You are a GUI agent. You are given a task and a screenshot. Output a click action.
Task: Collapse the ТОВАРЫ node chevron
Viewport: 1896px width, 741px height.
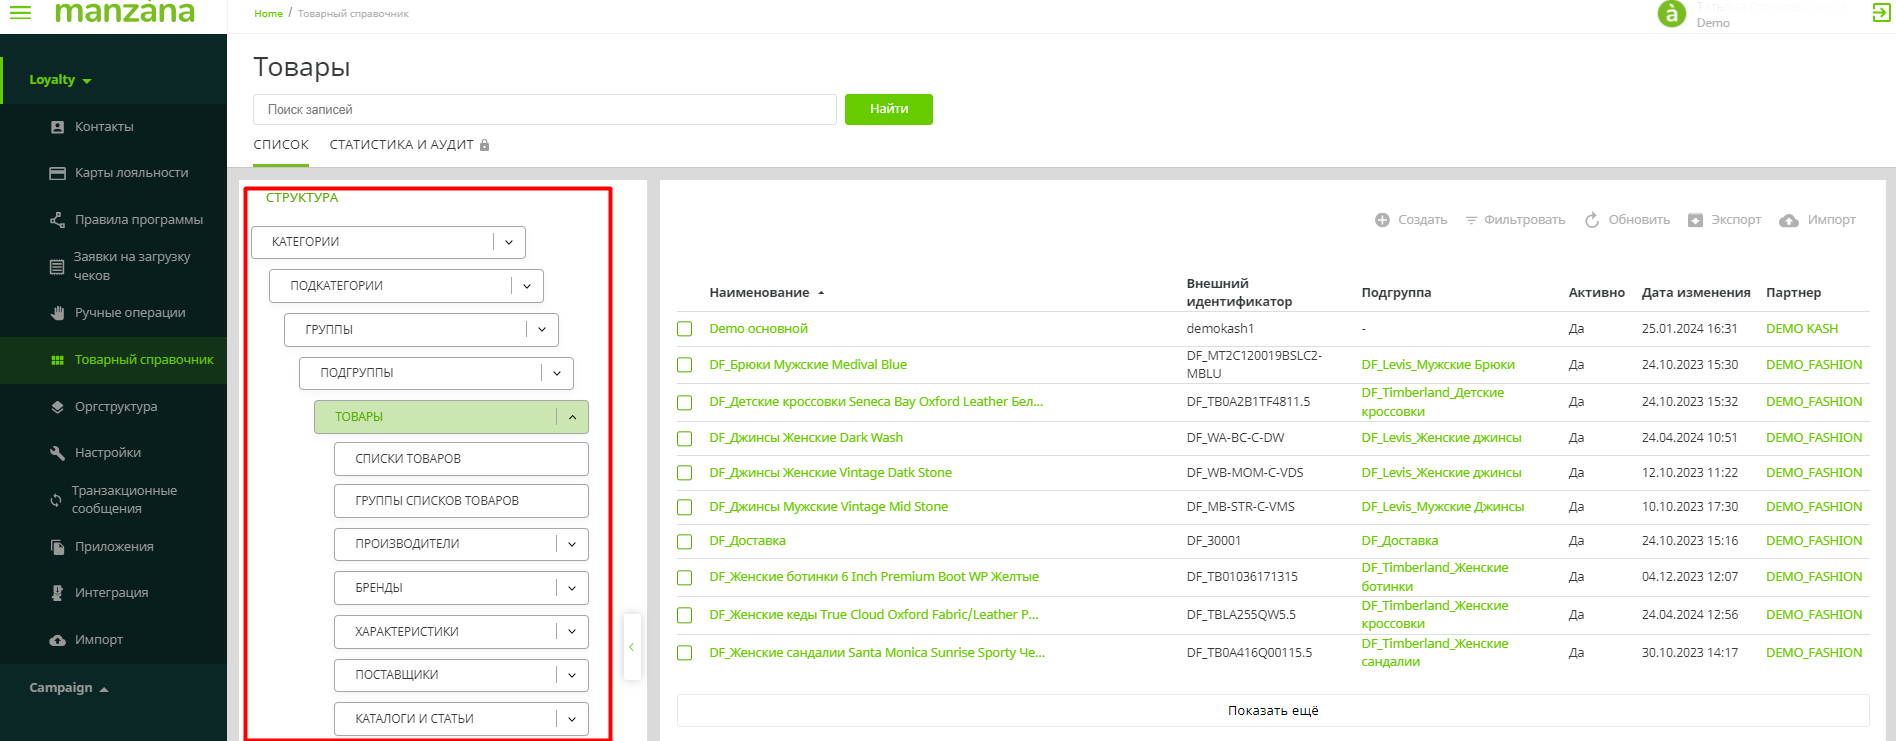(x=572, y=417)
